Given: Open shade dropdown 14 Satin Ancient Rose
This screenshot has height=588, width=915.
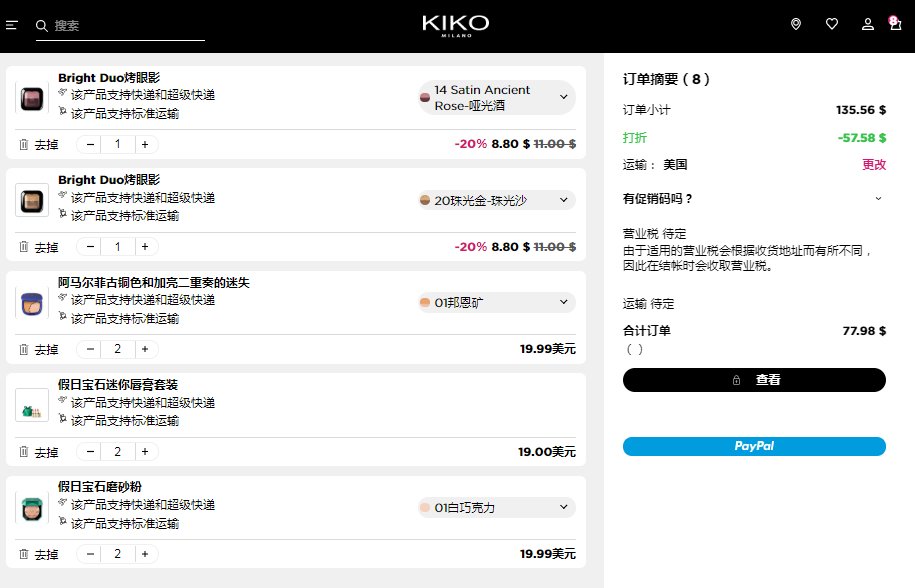Looking at the screenshot, I should [x=497, y=97].
